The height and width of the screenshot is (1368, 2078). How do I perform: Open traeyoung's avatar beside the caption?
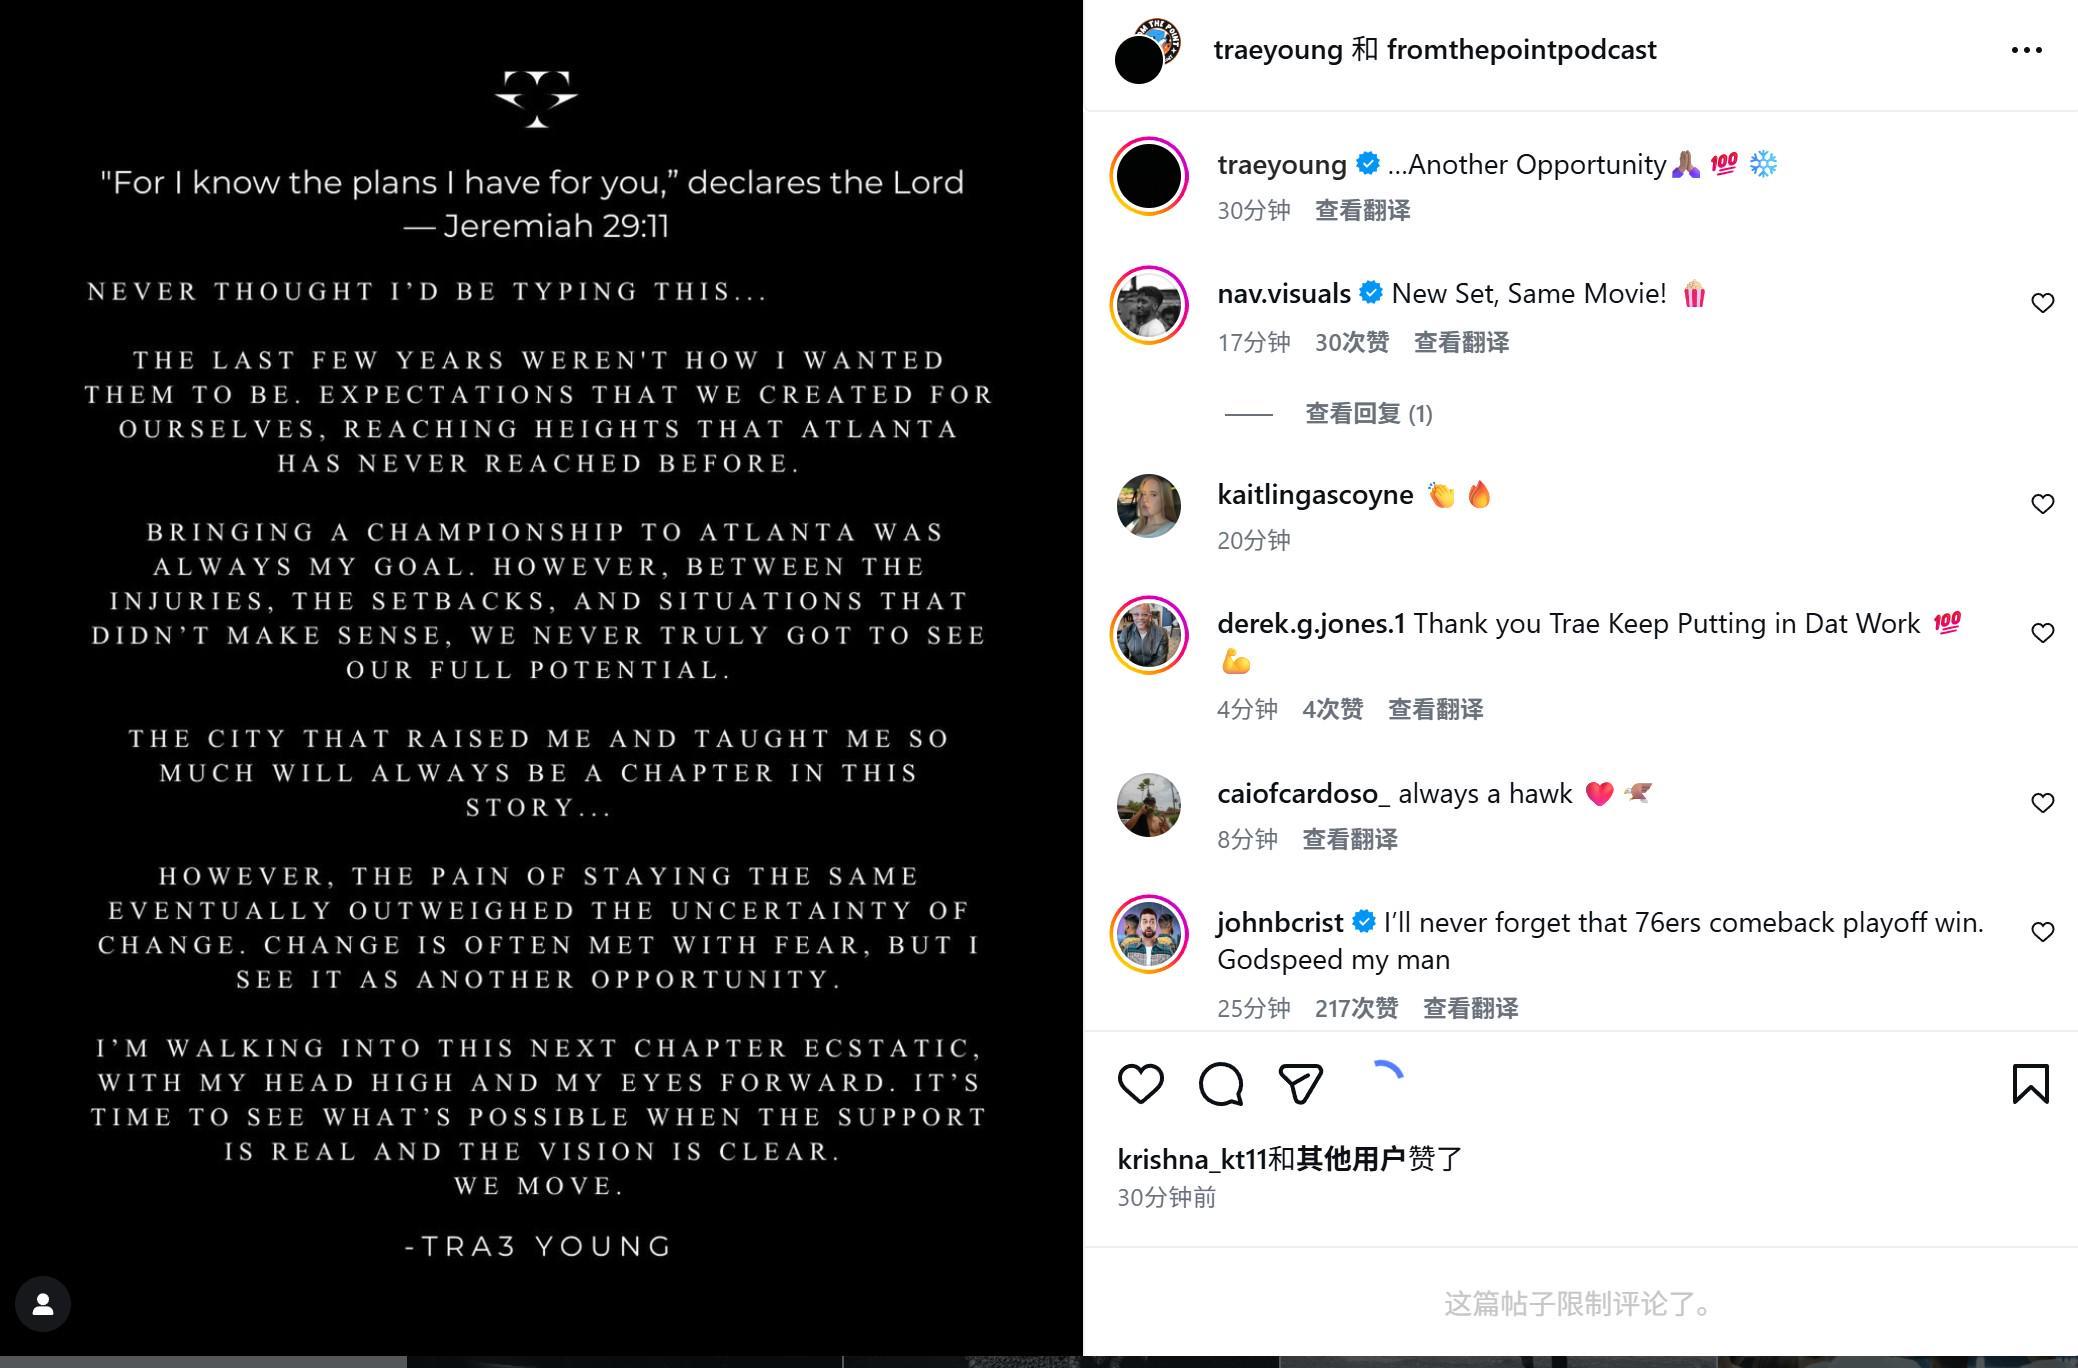click(x=1149, y=176)
